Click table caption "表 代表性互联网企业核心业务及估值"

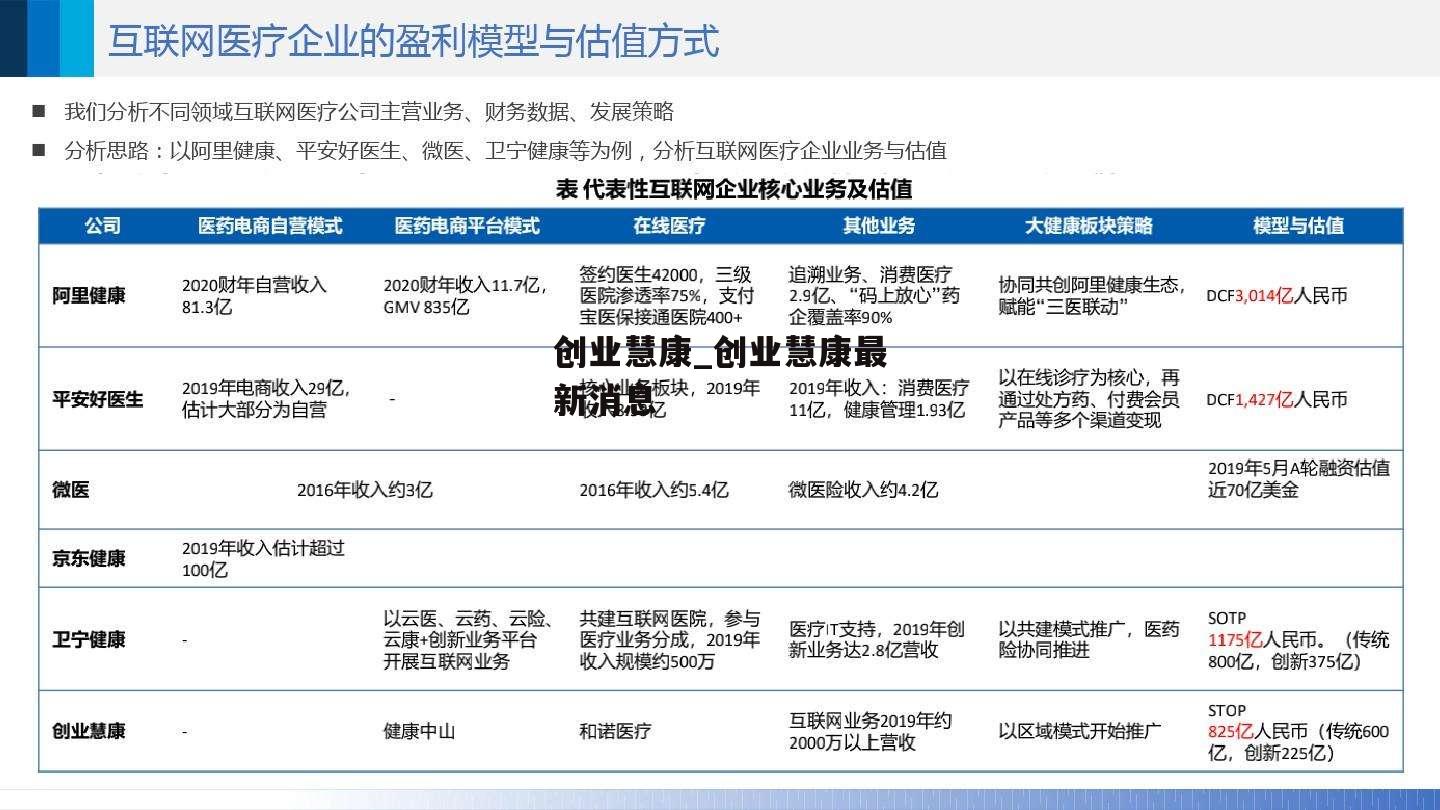point(733,188)
